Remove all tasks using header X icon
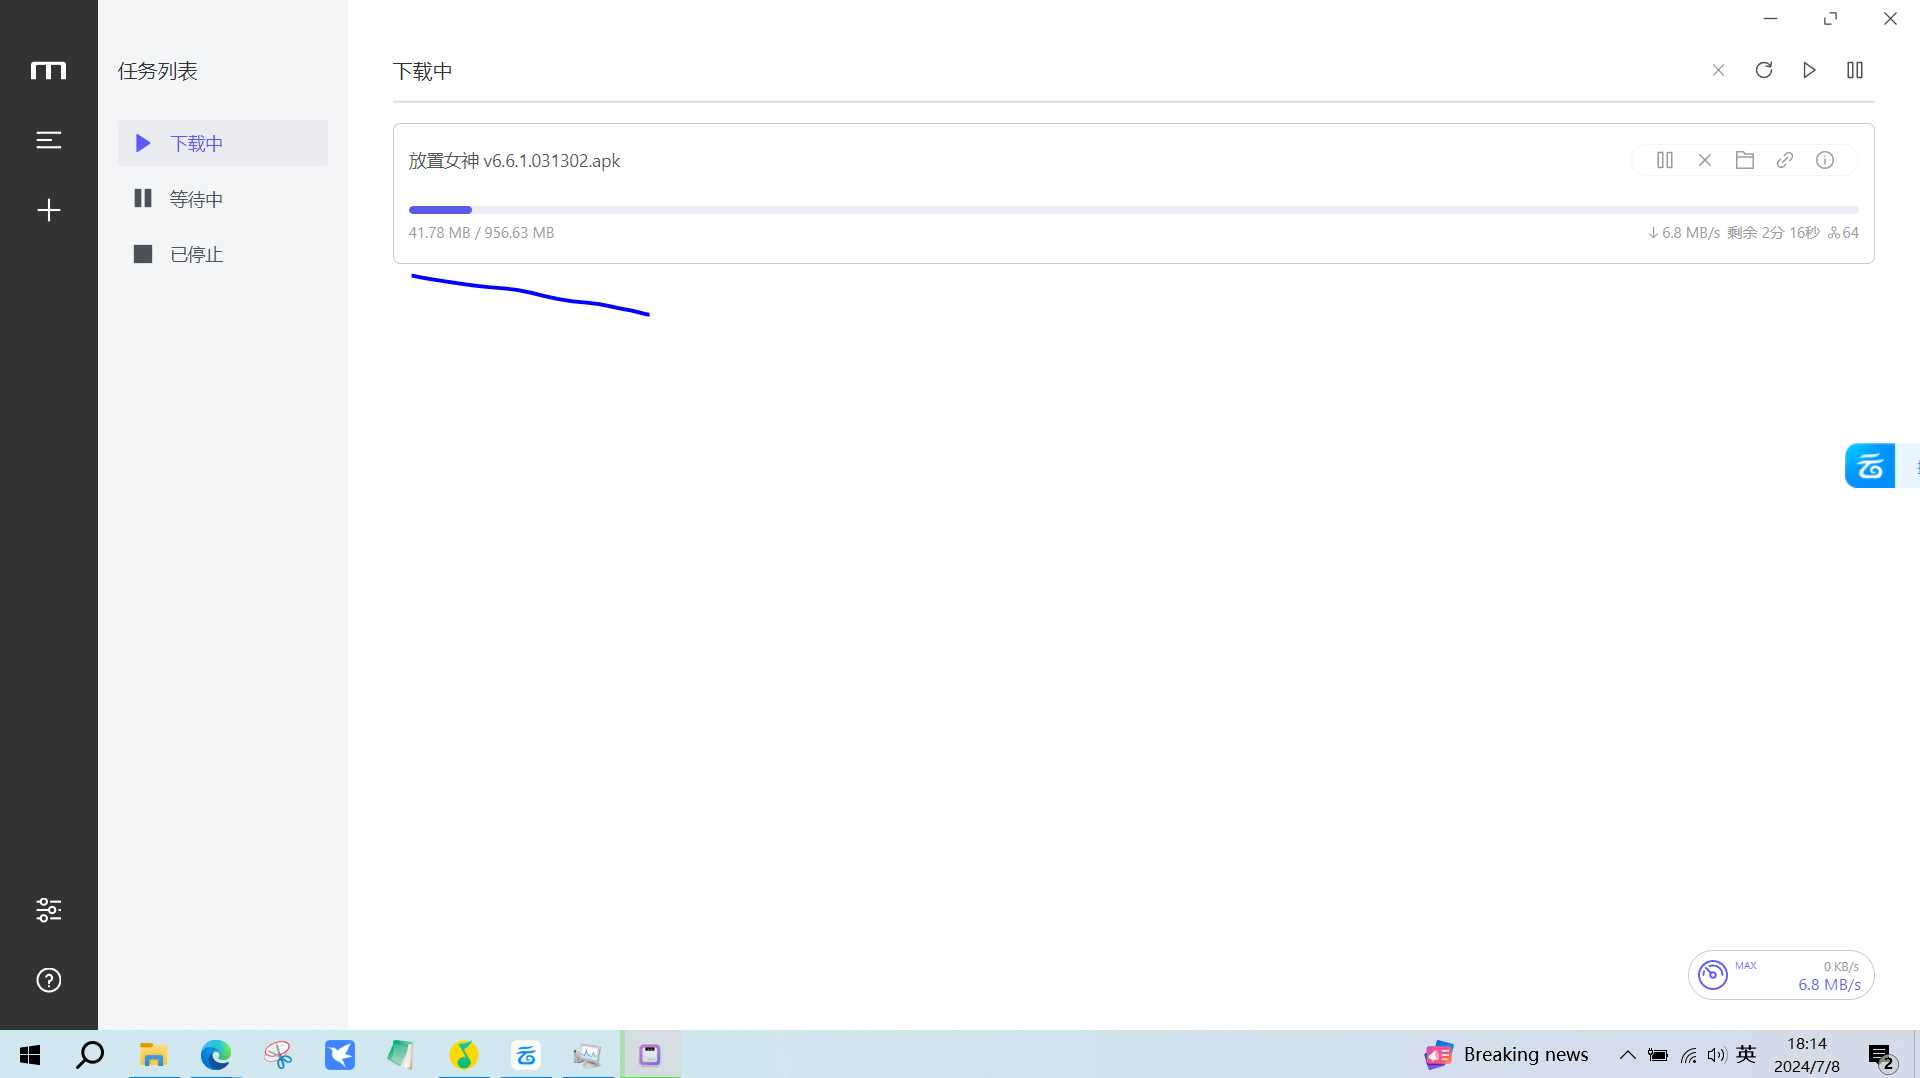This screenshot has width=1920, height=1078. (1718, 70)
